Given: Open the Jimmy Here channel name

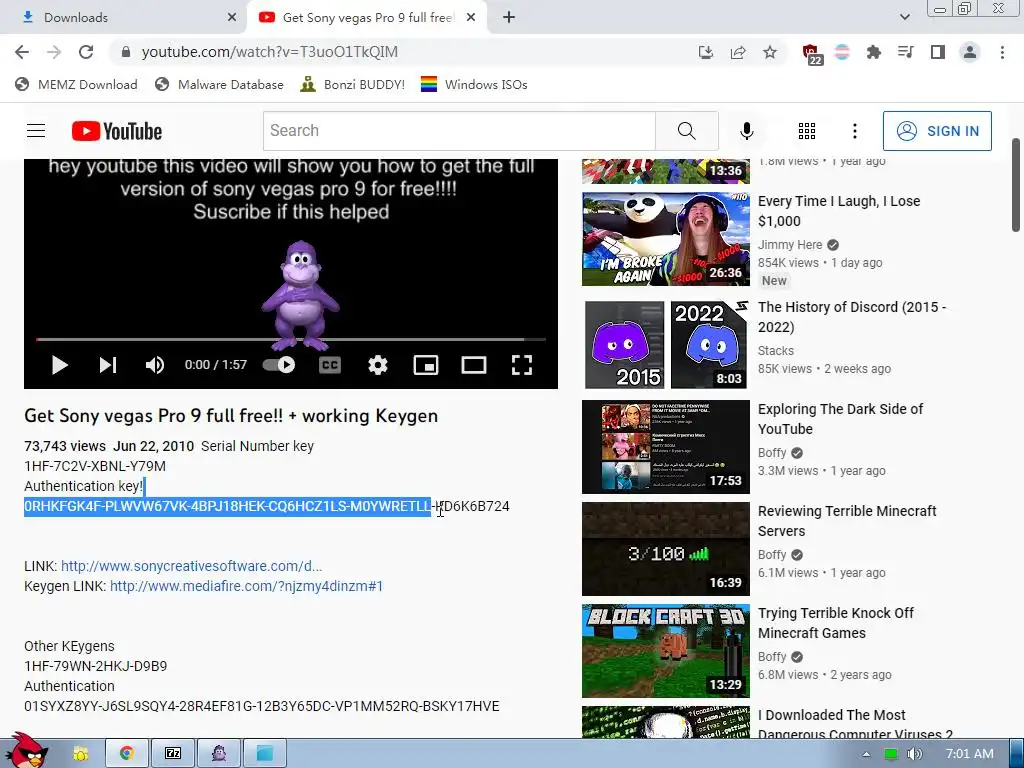Looking at the screenshot, I should click(x=790, y=245).
